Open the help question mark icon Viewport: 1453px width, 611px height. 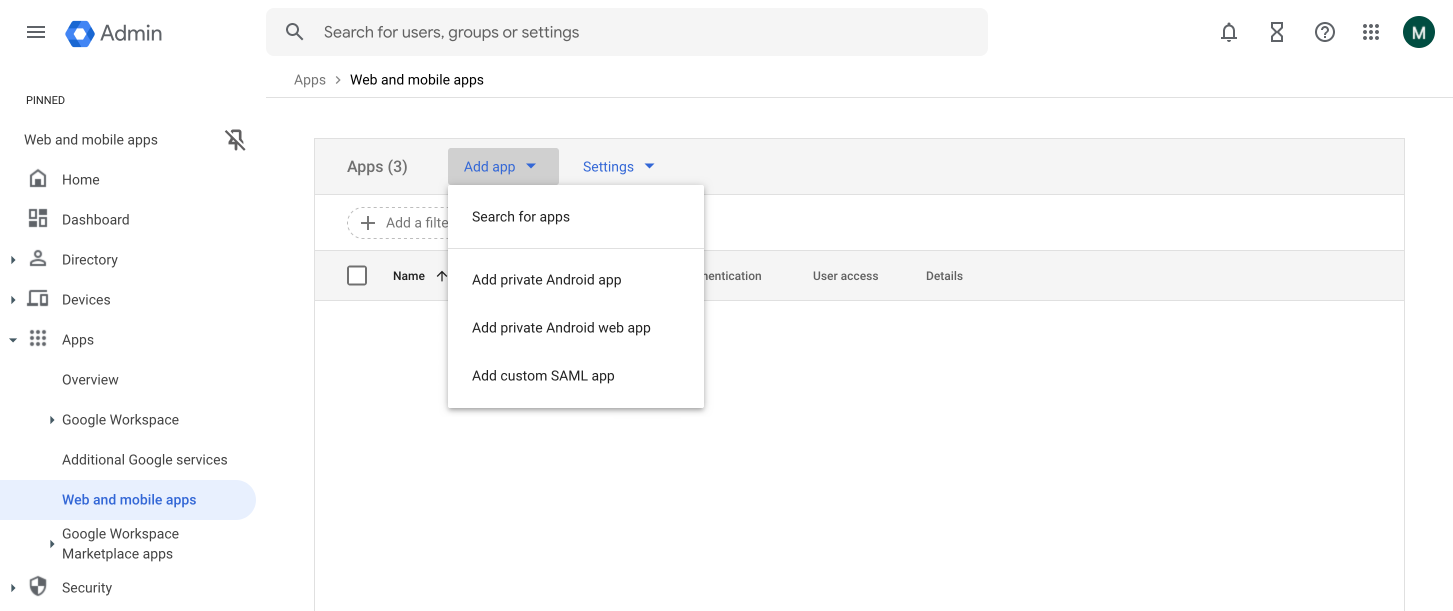1325,32
